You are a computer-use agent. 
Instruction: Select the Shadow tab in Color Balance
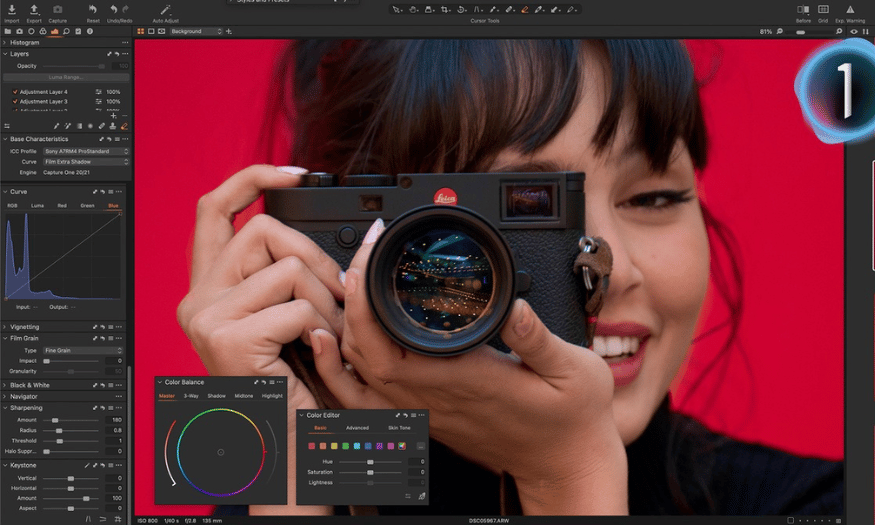pyautogui.click(x=217, y=396)
